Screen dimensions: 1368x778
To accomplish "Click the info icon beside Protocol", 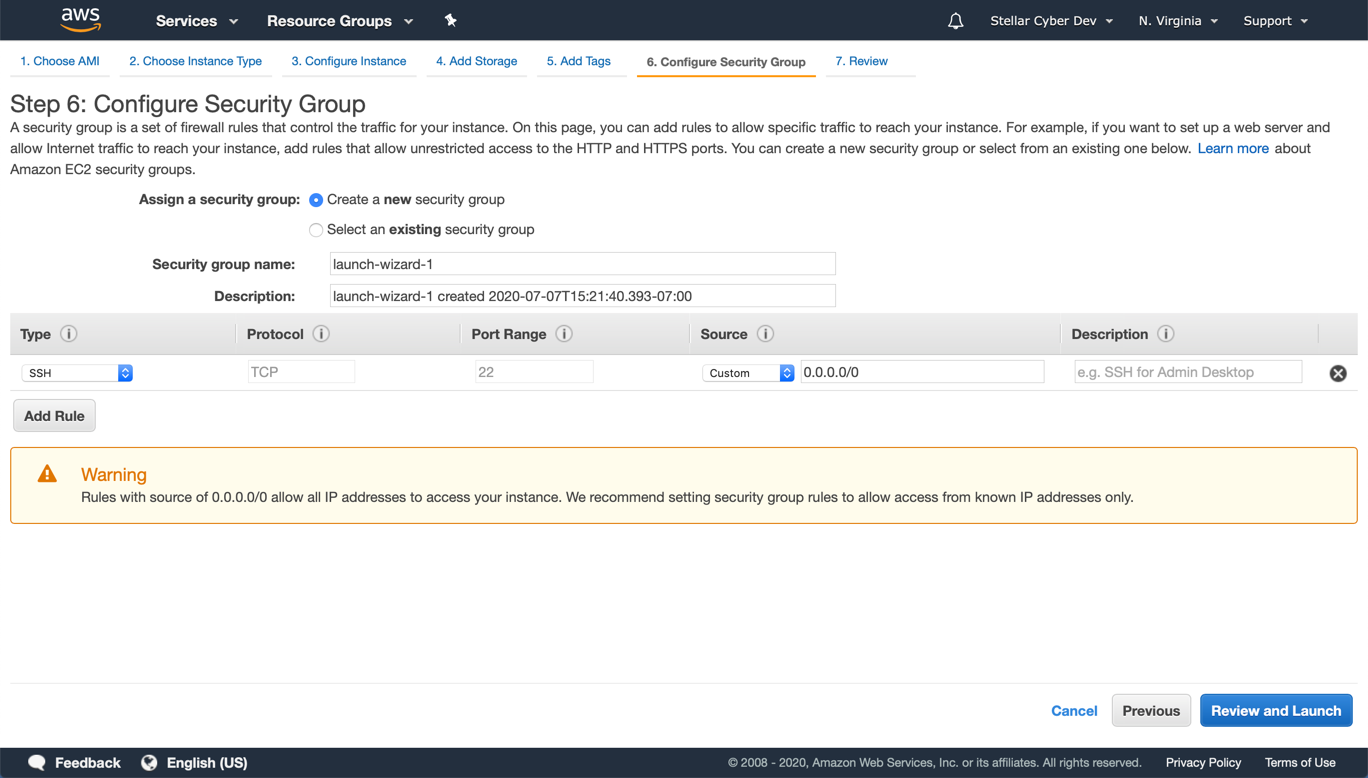I will (x=321, y=334).
